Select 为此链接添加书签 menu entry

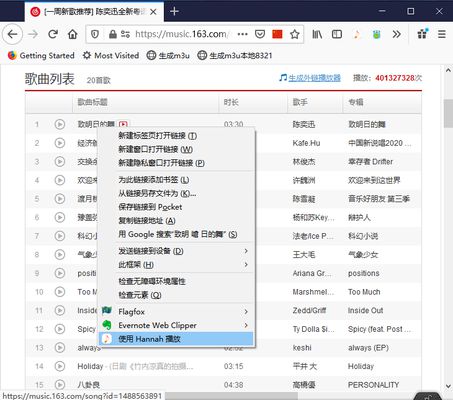pyautogui.click(x=177, y=180)
